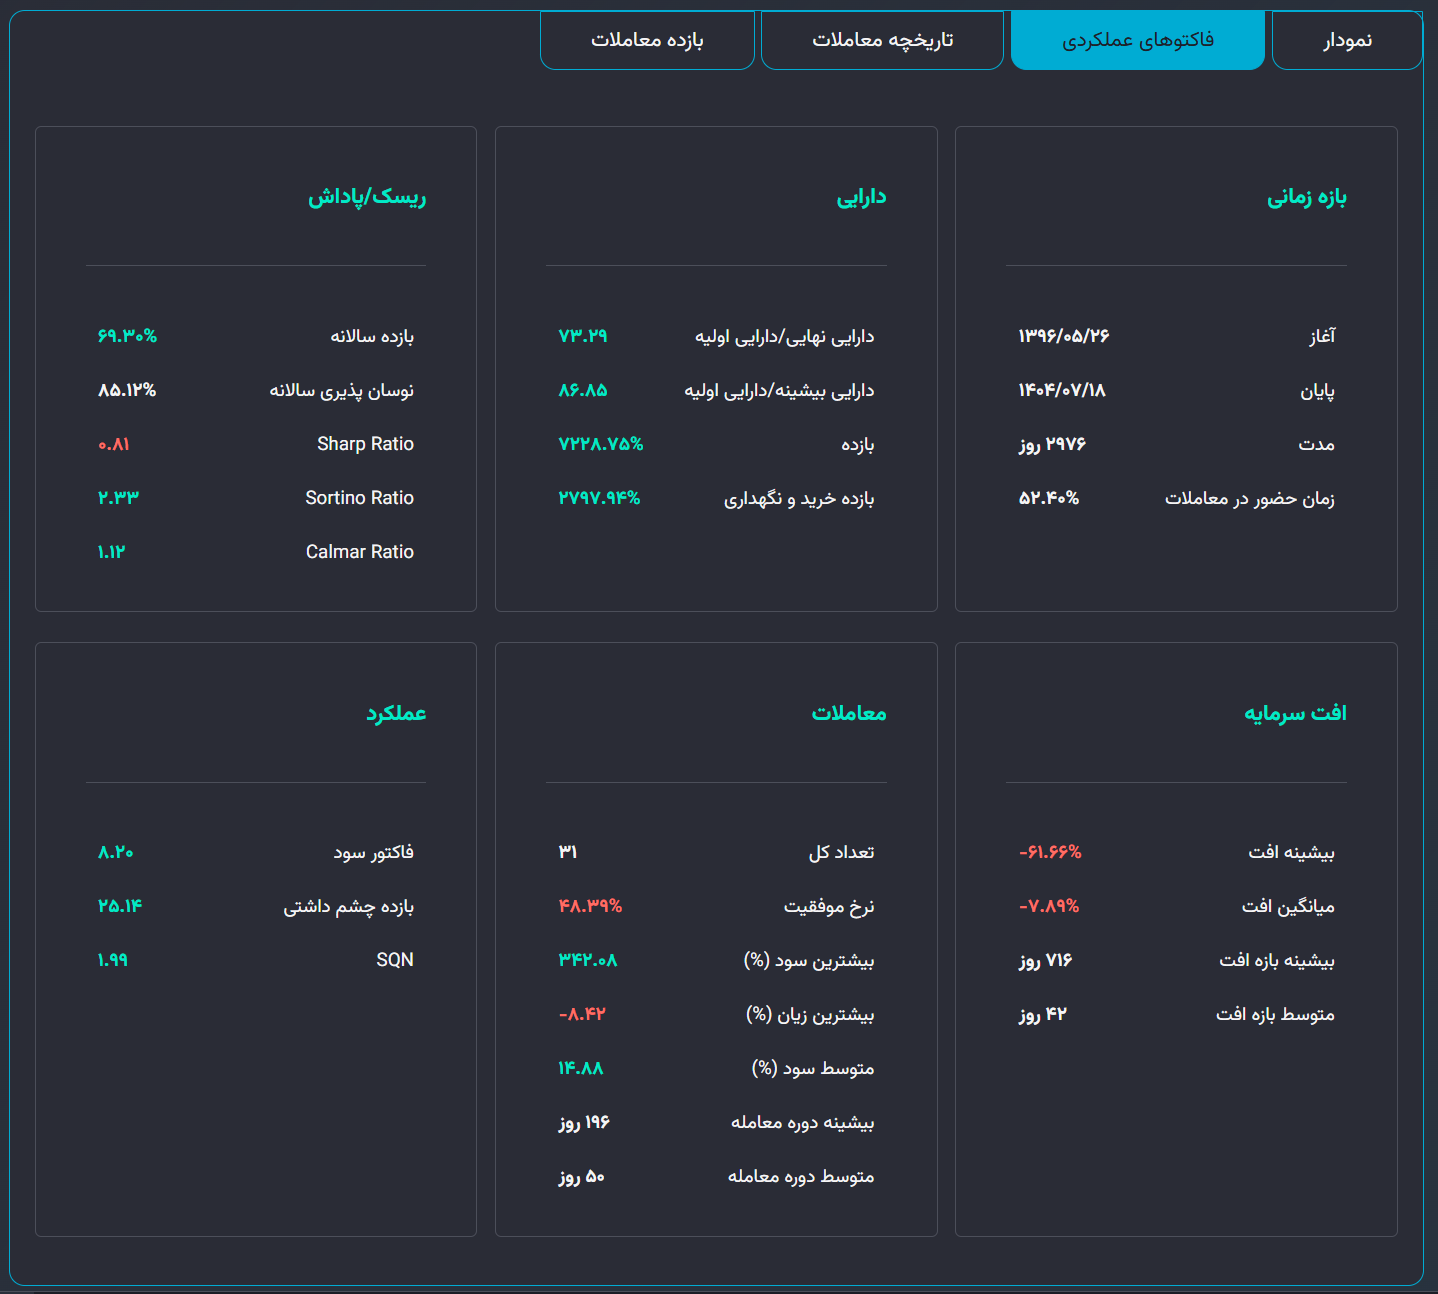
Task: Open the نمودار (chart) tab
Action: 1347,41
